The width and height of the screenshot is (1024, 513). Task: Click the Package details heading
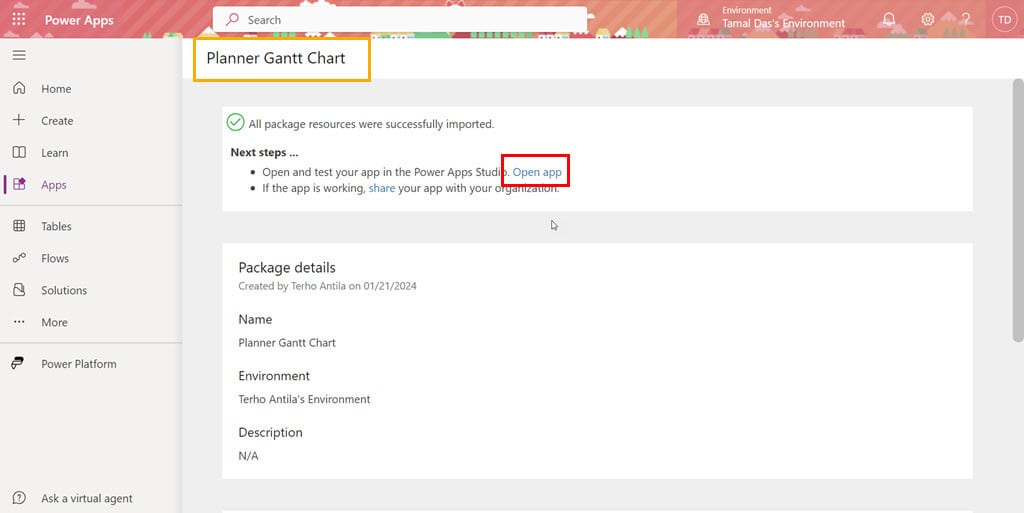[x=287, y=268]
